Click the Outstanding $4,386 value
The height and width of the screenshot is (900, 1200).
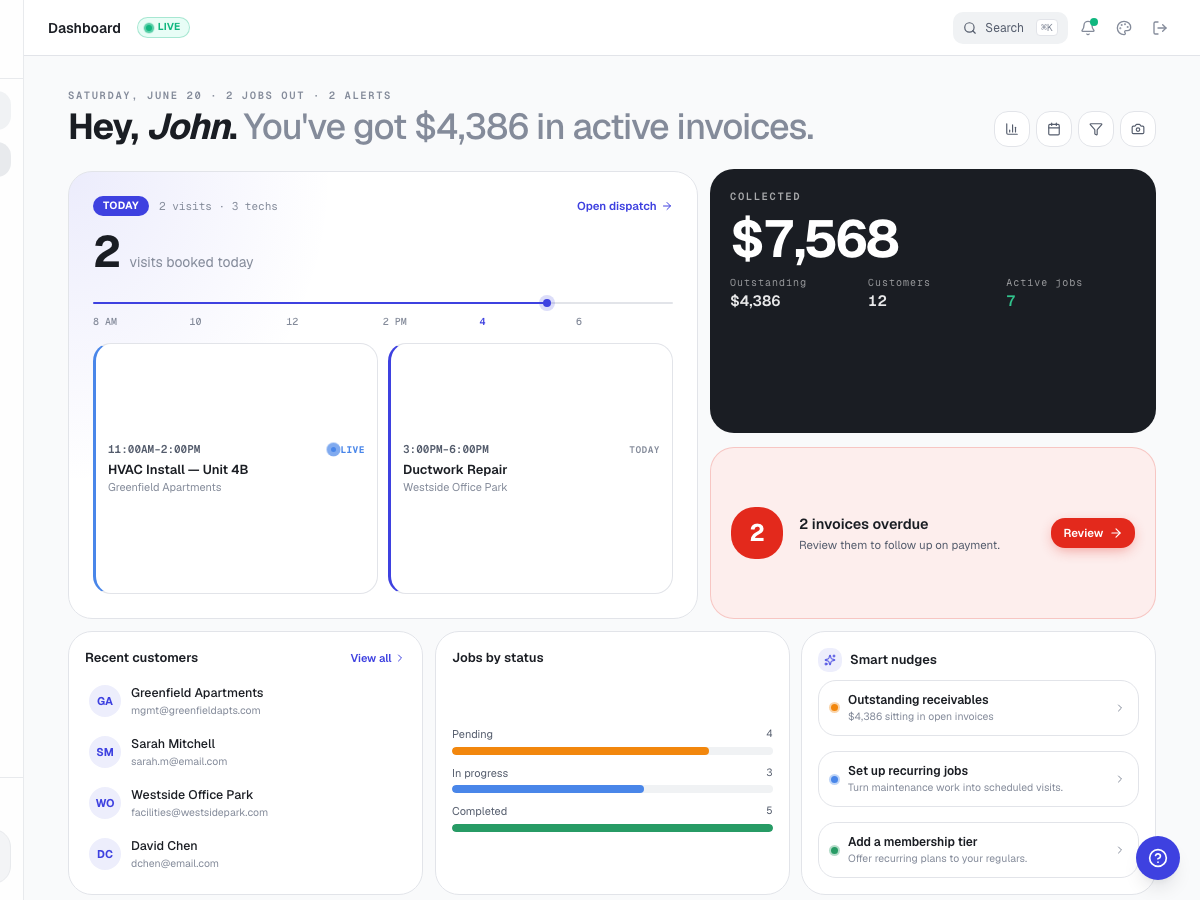coord(755,301)
